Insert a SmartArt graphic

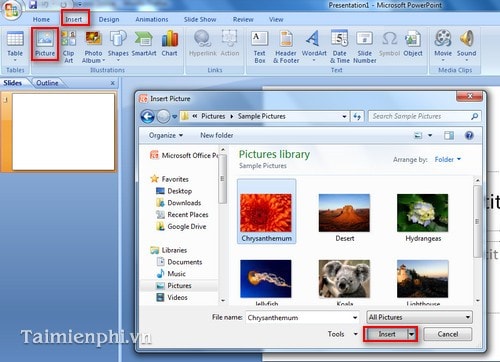tap(144, 44)
